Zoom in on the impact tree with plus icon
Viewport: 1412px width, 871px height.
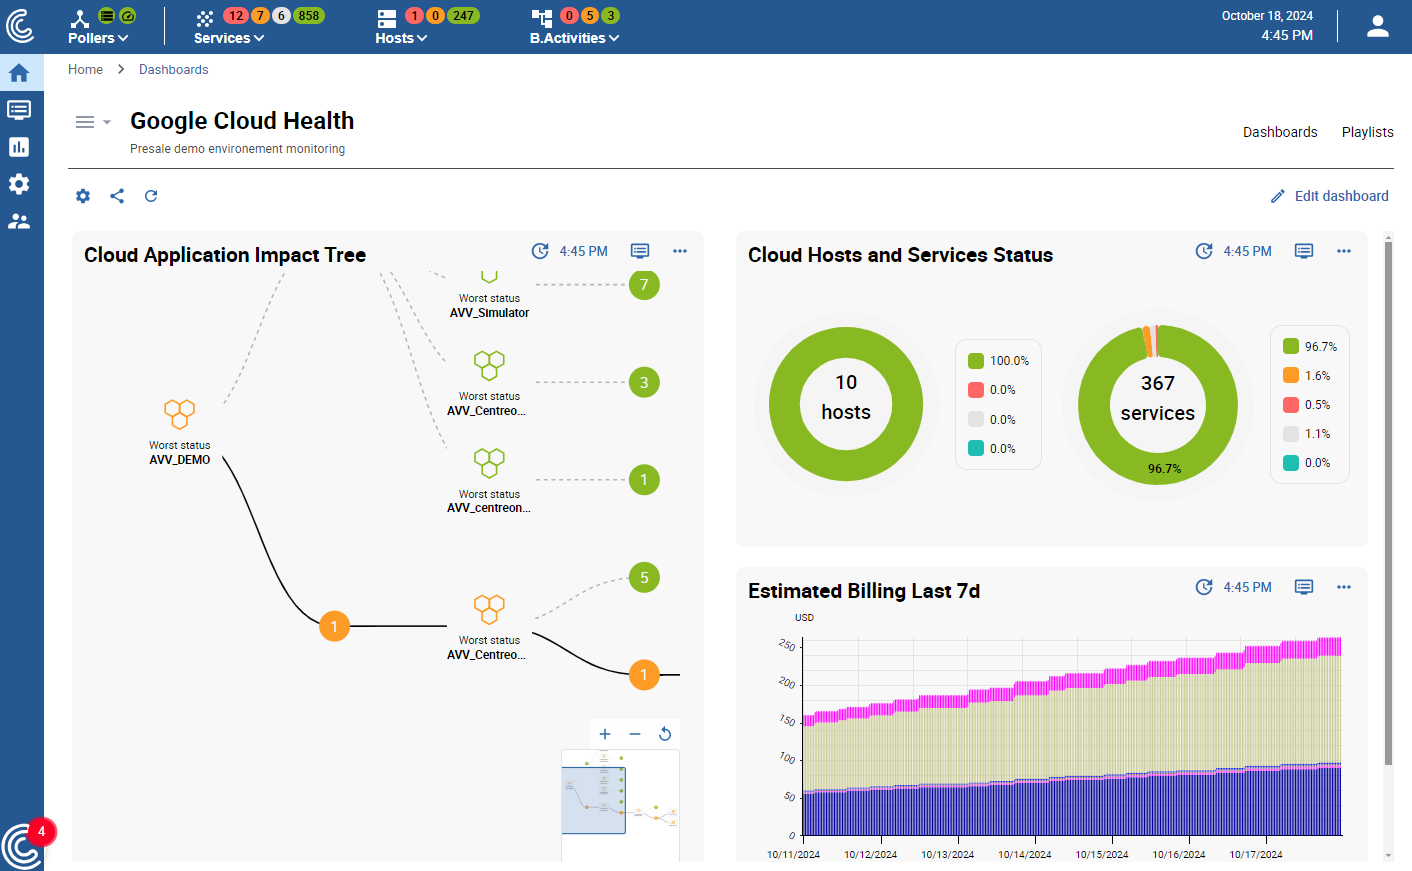click(x=605, y=734)
